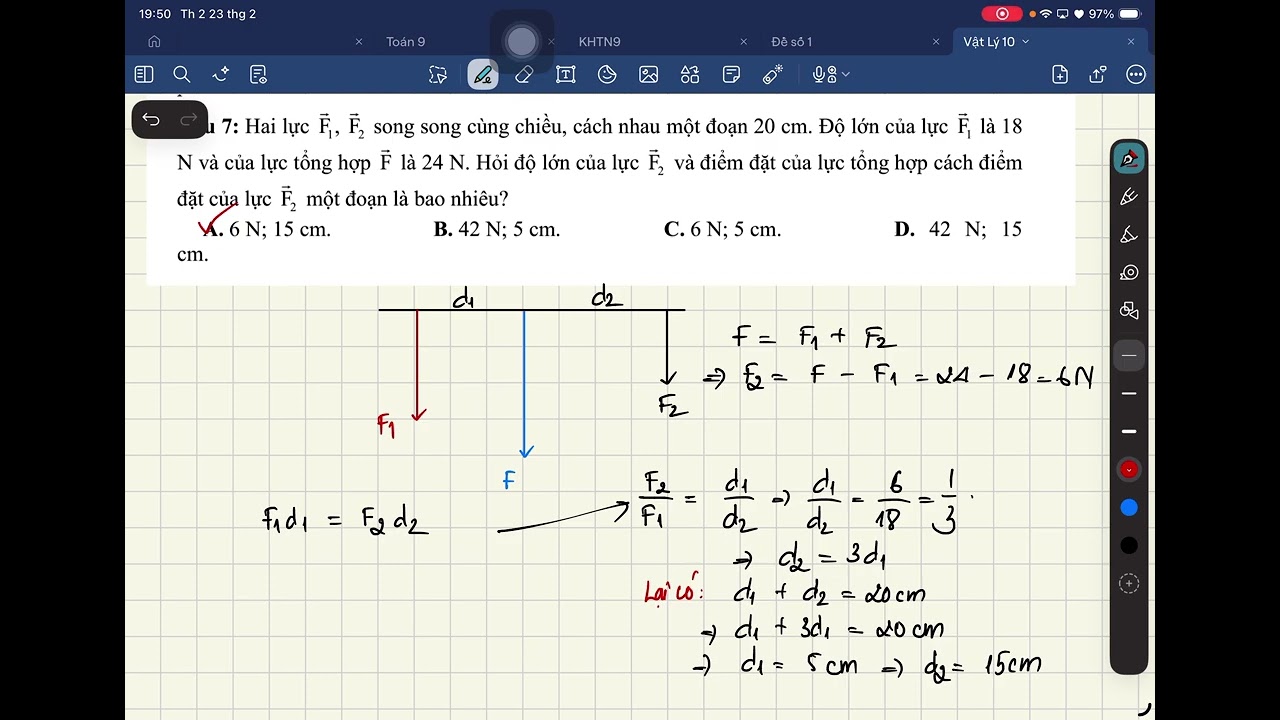Choose the brush pen in side panel
Image resolution: width=1280 pixels, height=720 pixels.
(x=1129, y=235)
